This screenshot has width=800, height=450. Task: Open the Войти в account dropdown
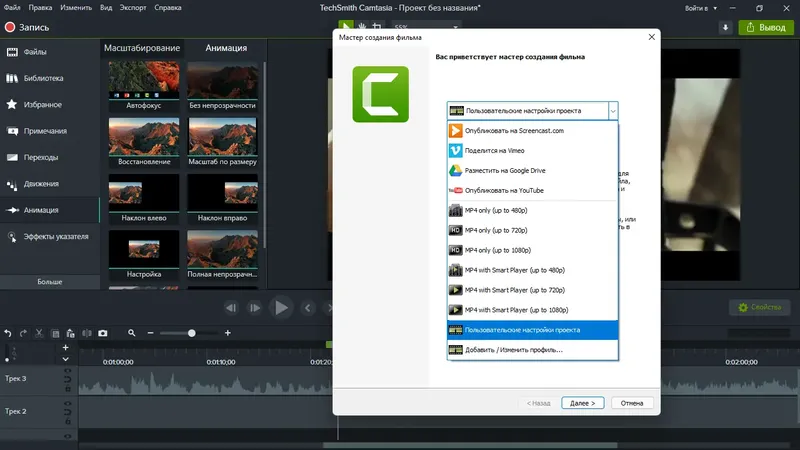[x=701, y=8]
